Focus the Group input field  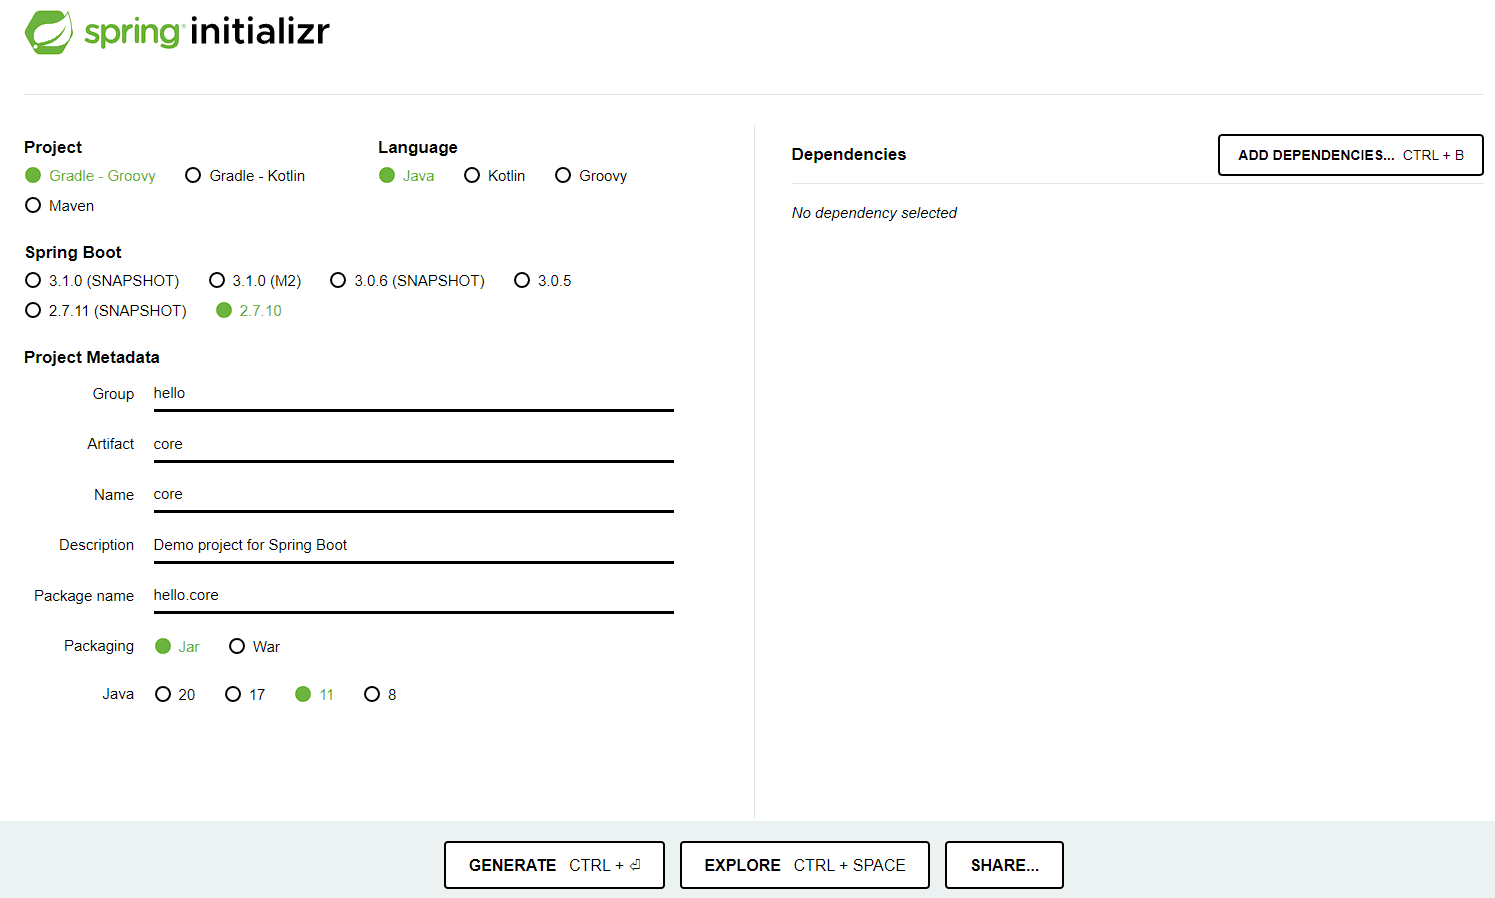[413, 394]
